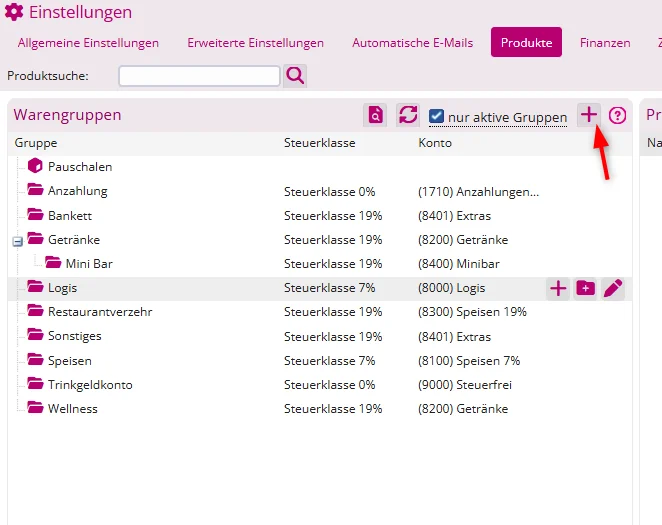Click the Wellness folder icon

click(x=35, y=407)
